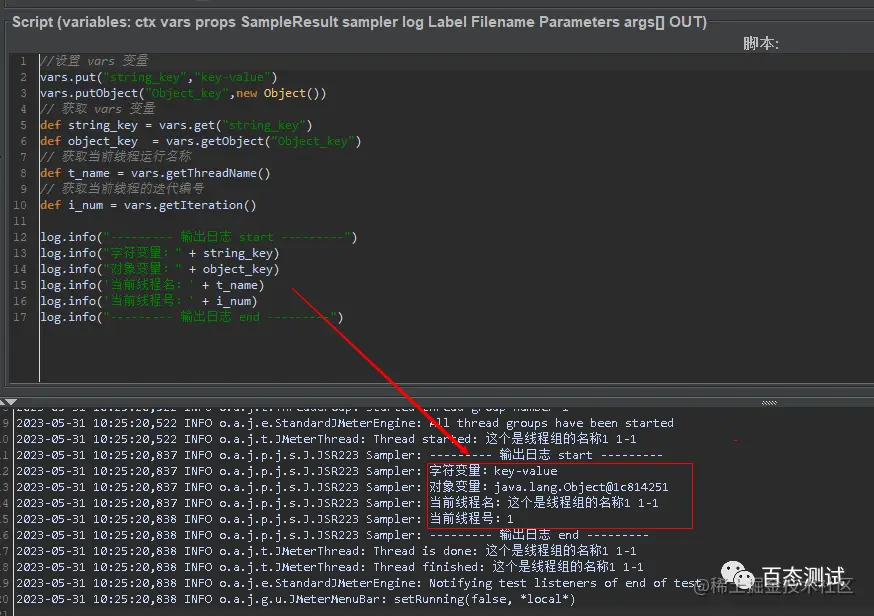Click the script line log.info('当前线程名: ' + t_name)
Screen dimensions: 874x616
[152, 285]
